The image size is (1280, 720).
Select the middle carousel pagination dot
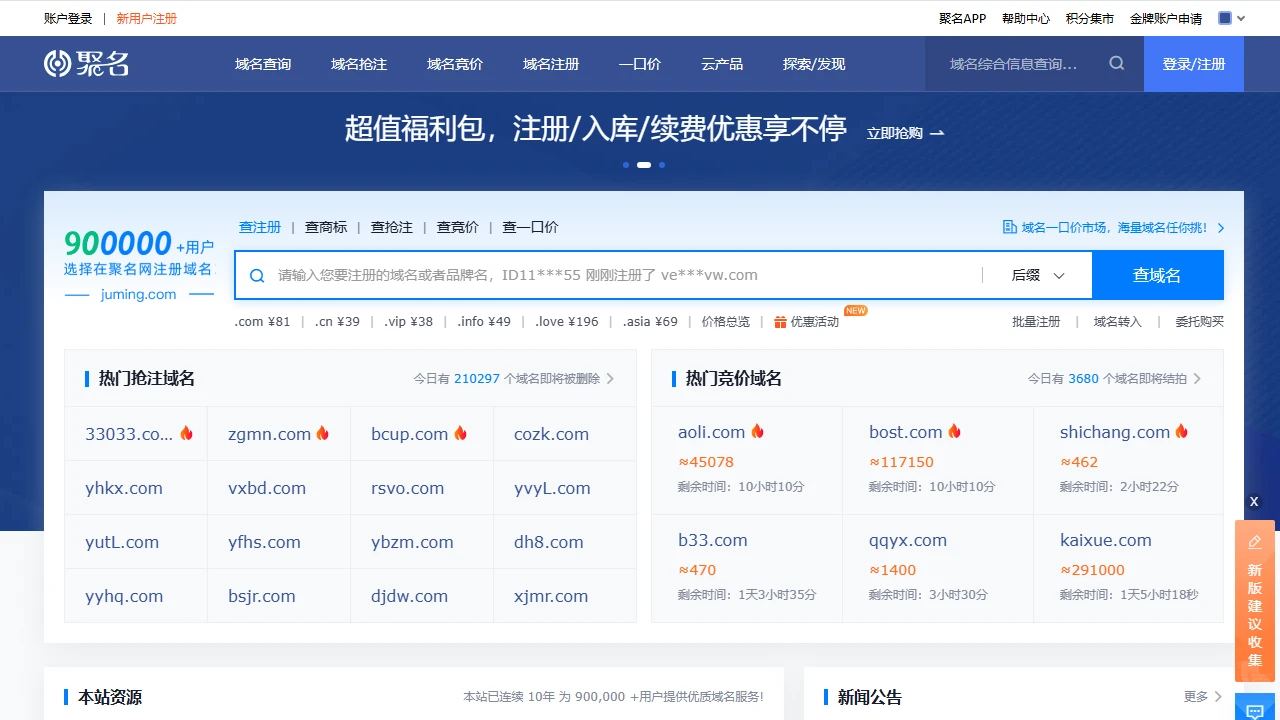click(x=643, y=165)
